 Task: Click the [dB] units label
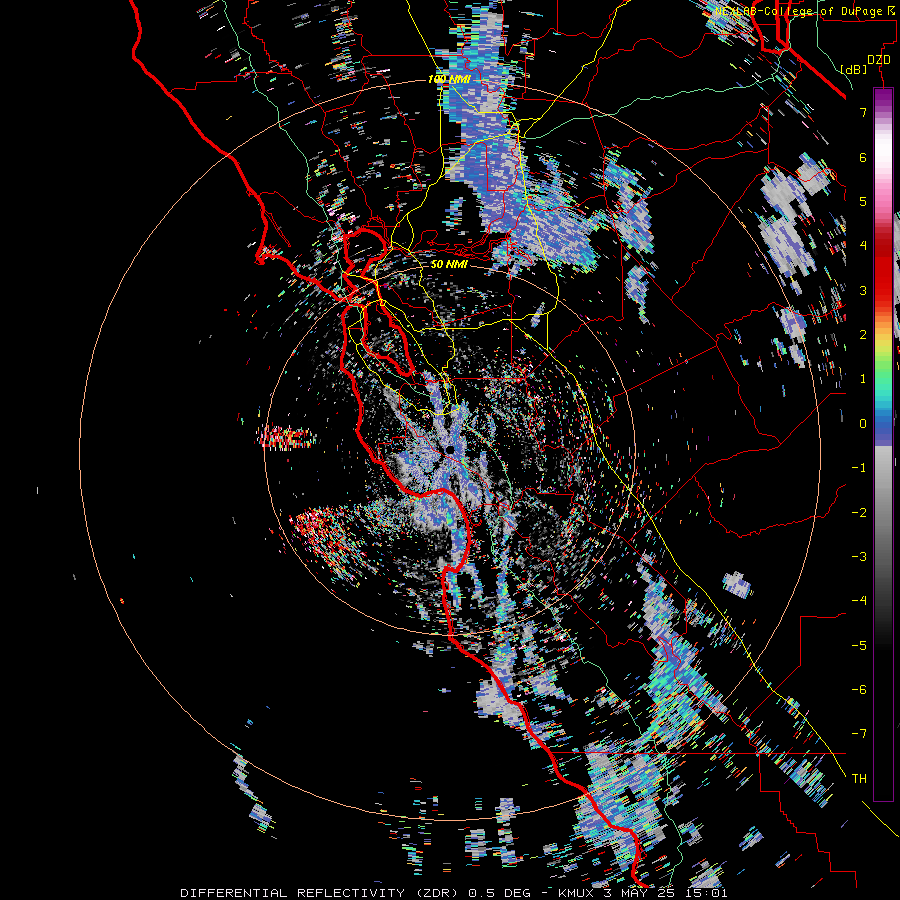pyautogui.click(x=854, y=69)
